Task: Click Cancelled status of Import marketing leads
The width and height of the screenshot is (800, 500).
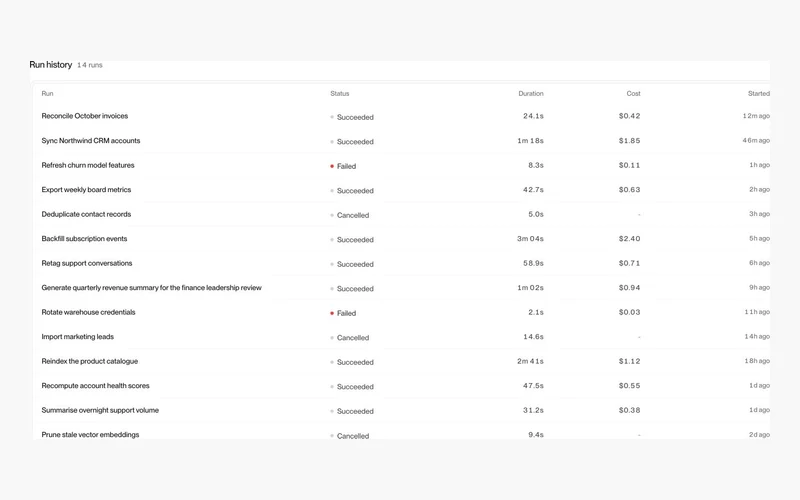Action: tap(349, 337)
